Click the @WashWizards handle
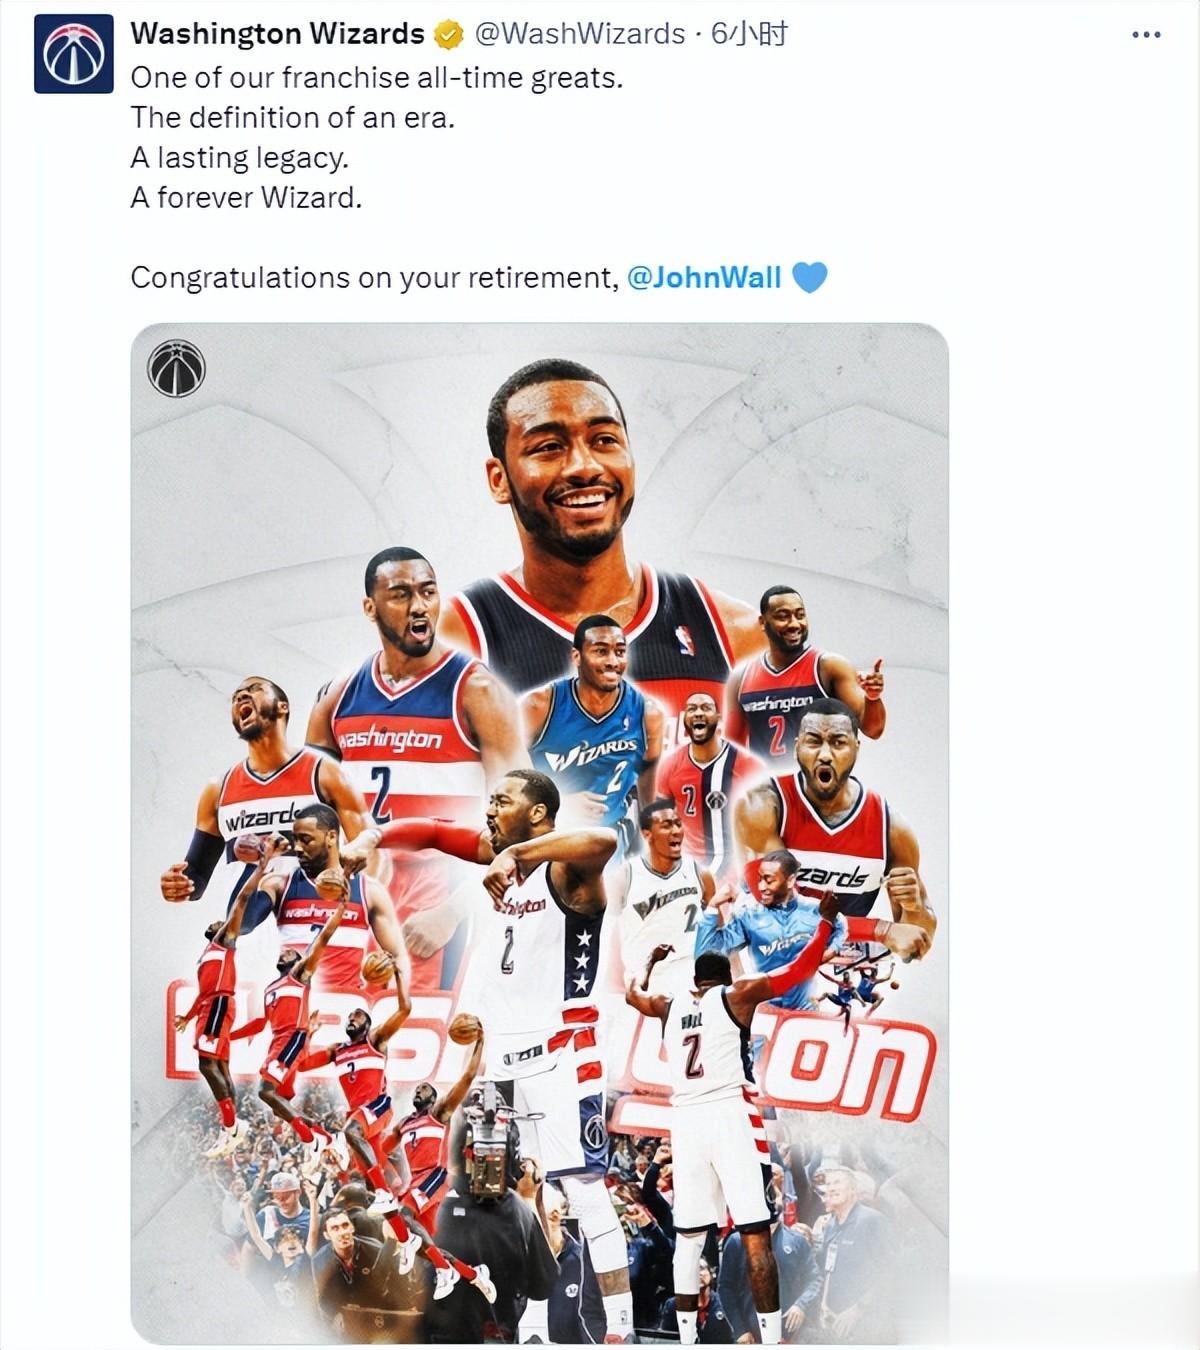The height and width of the screenshot is (1350, 1200). coord(579,34)
